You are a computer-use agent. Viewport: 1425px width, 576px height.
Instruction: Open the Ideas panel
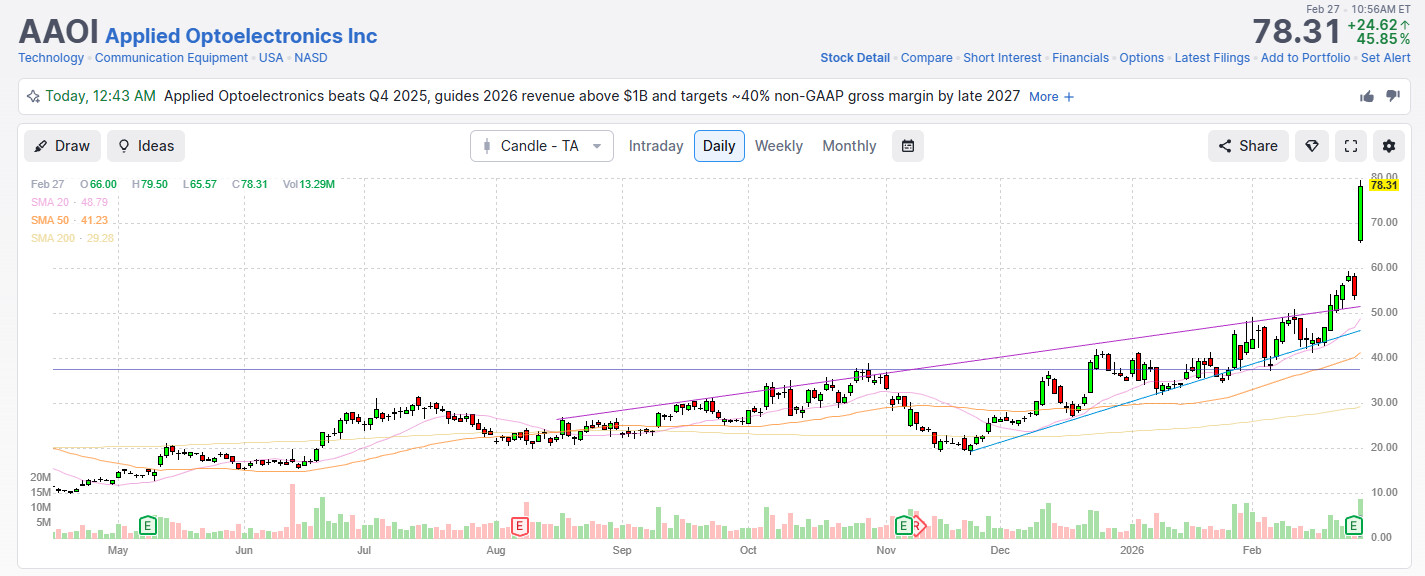pyautogui.click(x=146, y=146)
